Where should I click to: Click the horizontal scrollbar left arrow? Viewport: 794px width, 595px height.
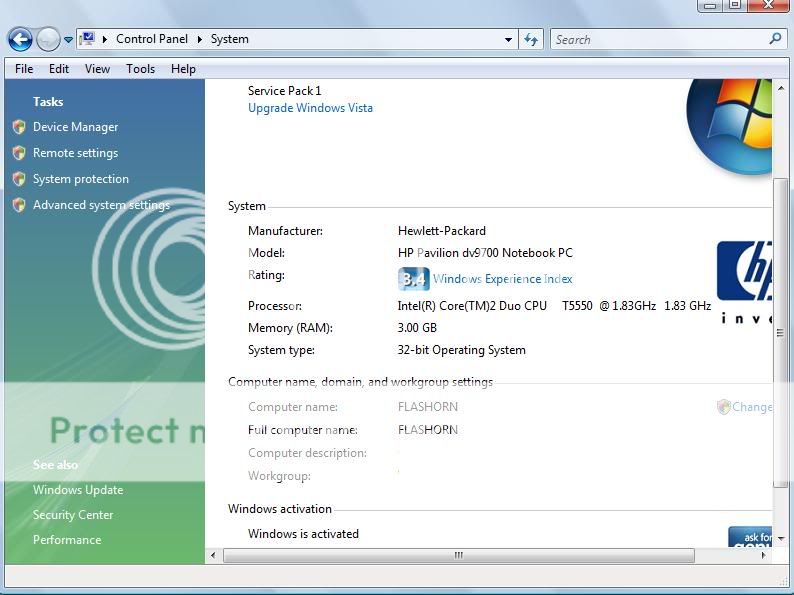213,556
